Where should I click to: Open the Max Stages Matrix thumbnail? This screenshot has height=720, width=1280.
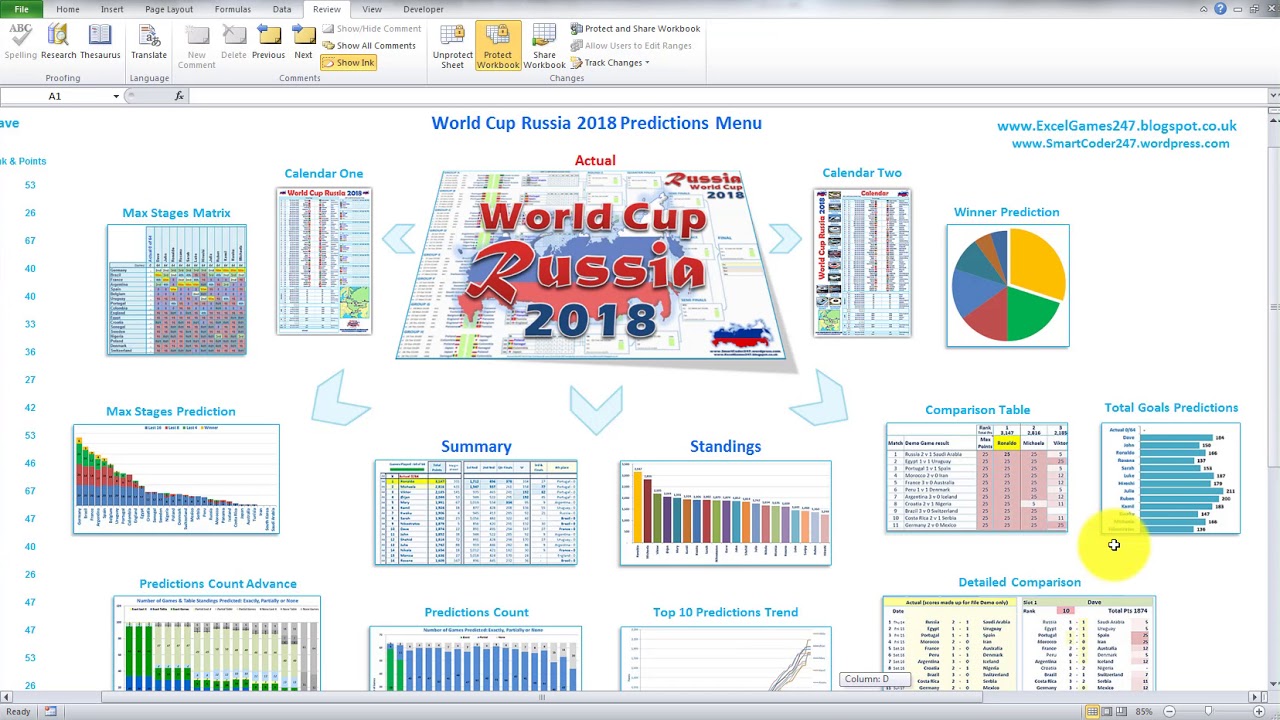coord(177,290)
